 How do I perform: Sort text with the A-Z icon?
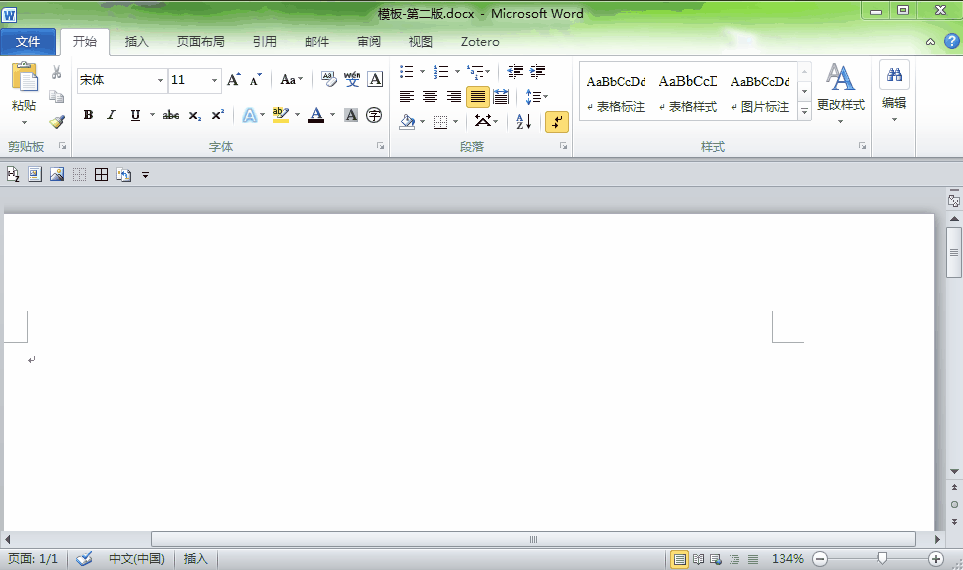point(523,121)
